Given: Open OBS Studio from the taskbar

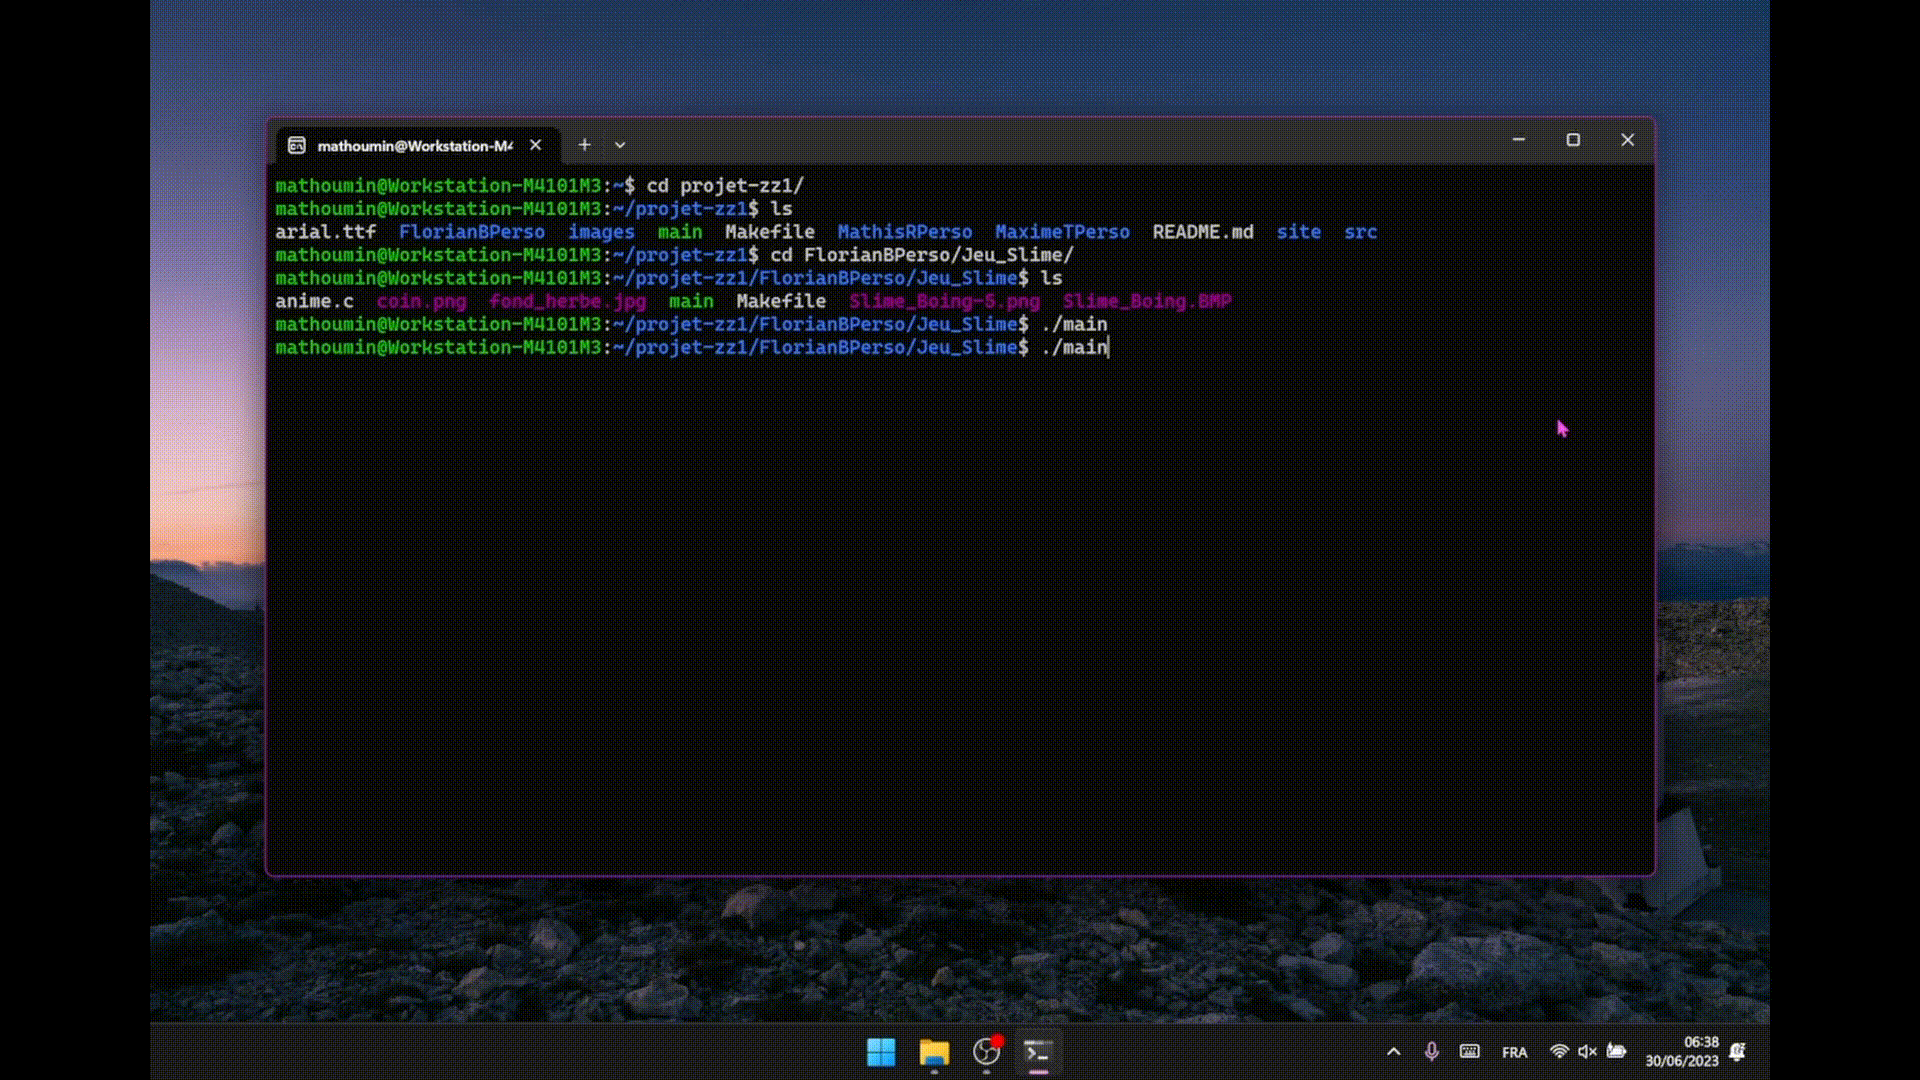Looking at the screenshot, I should 986,1052.
